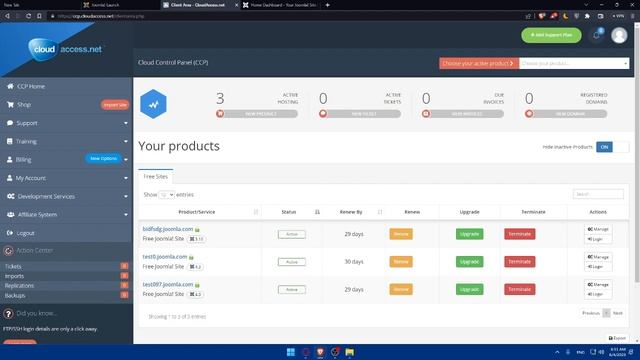Click the browser bookmark icon
The width and height of the screenshot is (640, 360).
39,16
